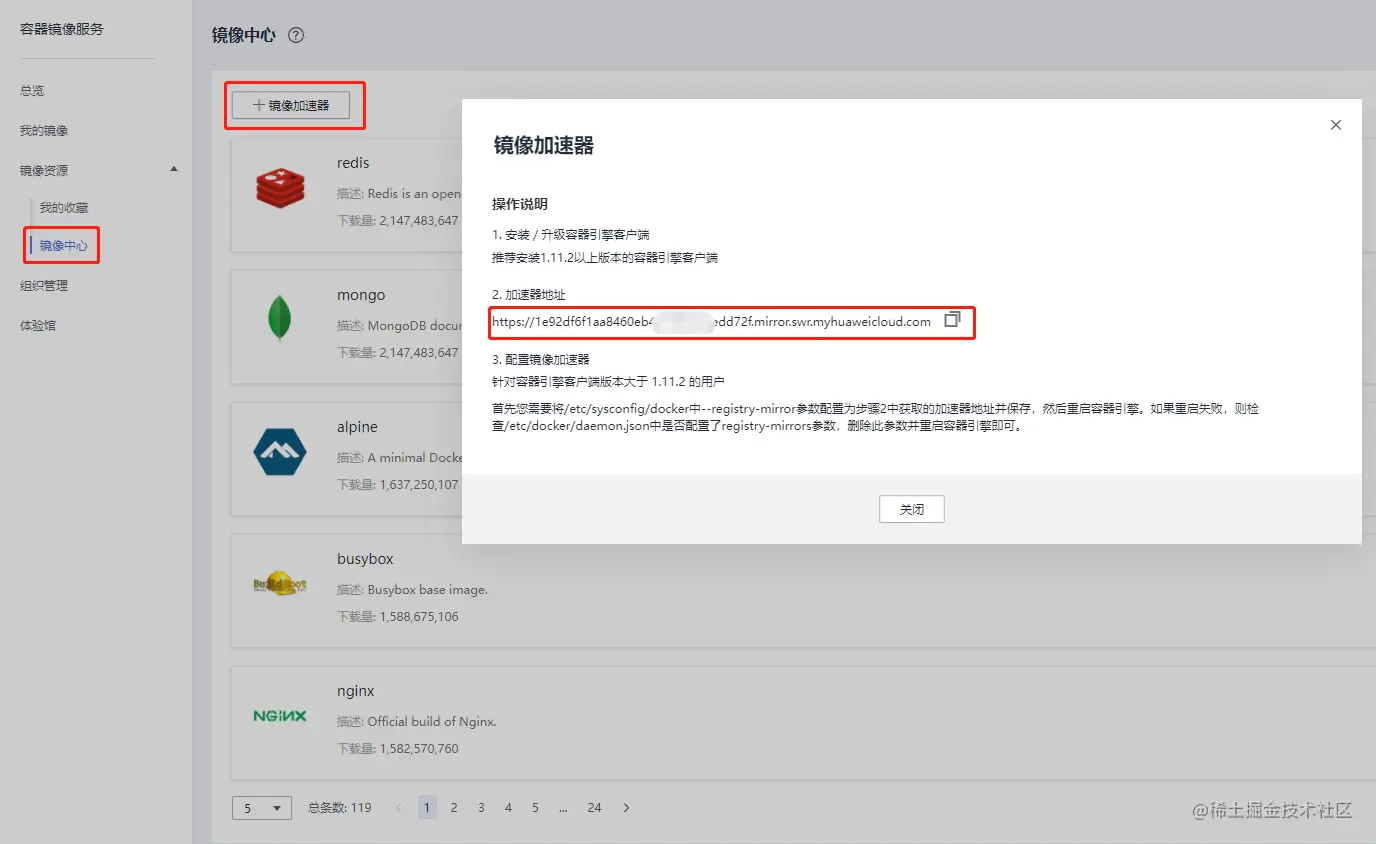Click the NGINX logo icon
The height and width of the screenshot is (844, 1376).
280,716
